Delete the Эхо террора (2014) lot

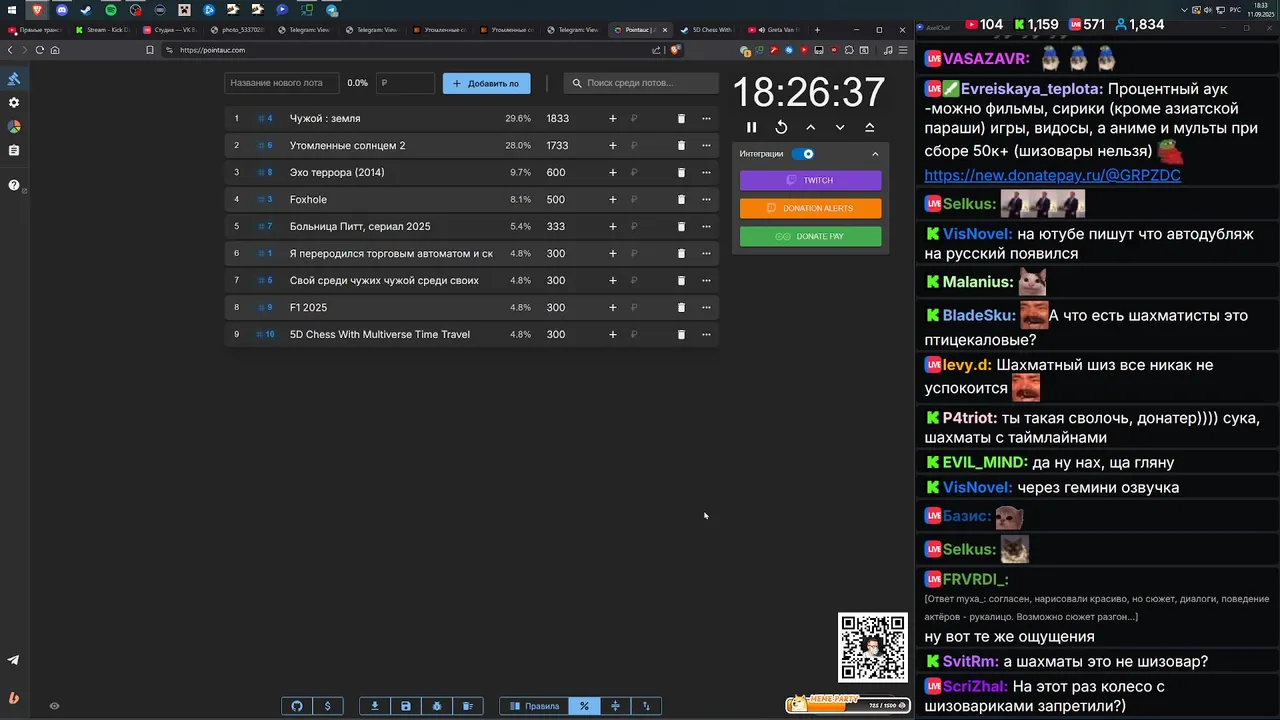tap(681, 172)
